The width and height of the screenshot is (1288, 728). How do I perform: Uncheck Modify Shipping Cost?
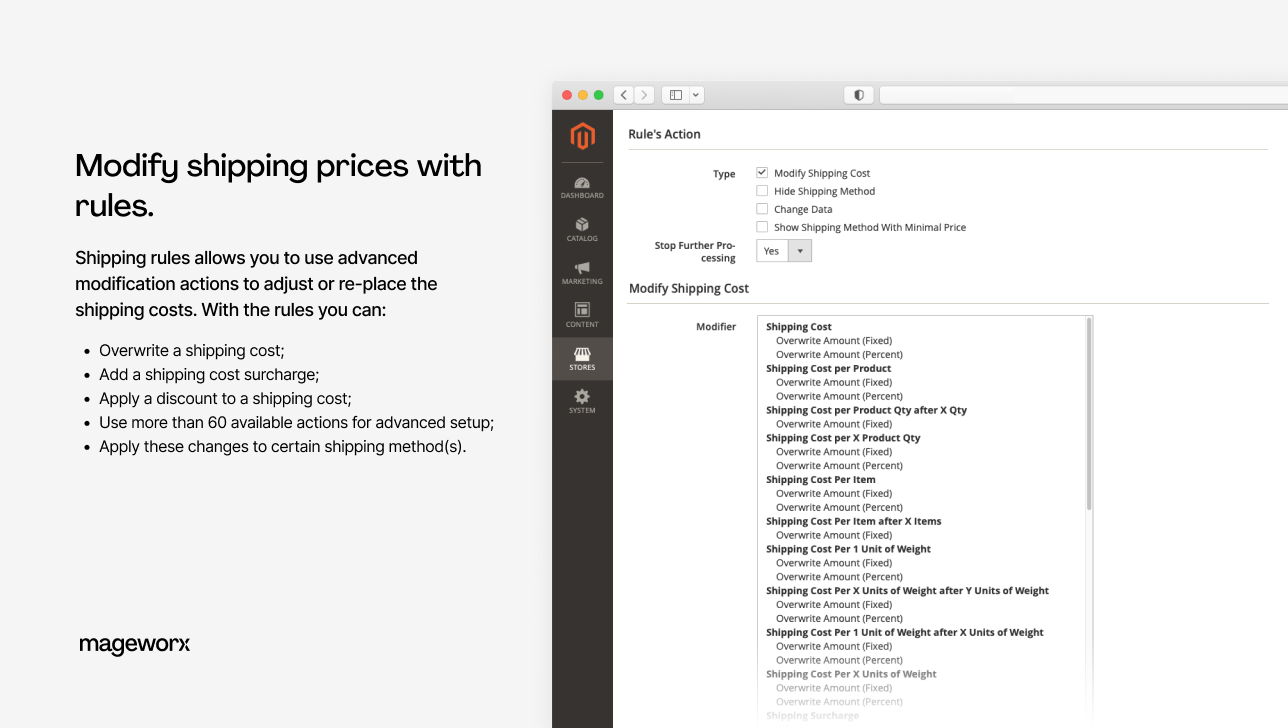tap(761, 172)
